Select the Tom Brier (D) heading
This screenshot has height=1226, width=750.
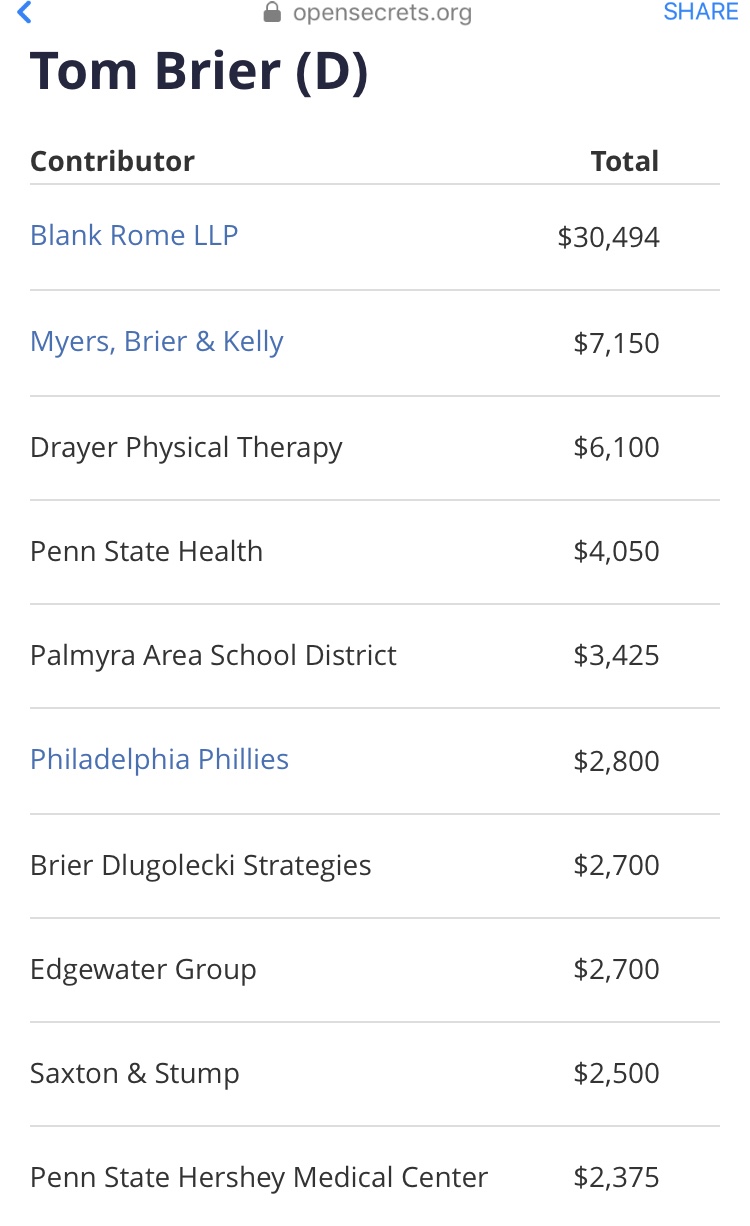[x=199, y=74]
